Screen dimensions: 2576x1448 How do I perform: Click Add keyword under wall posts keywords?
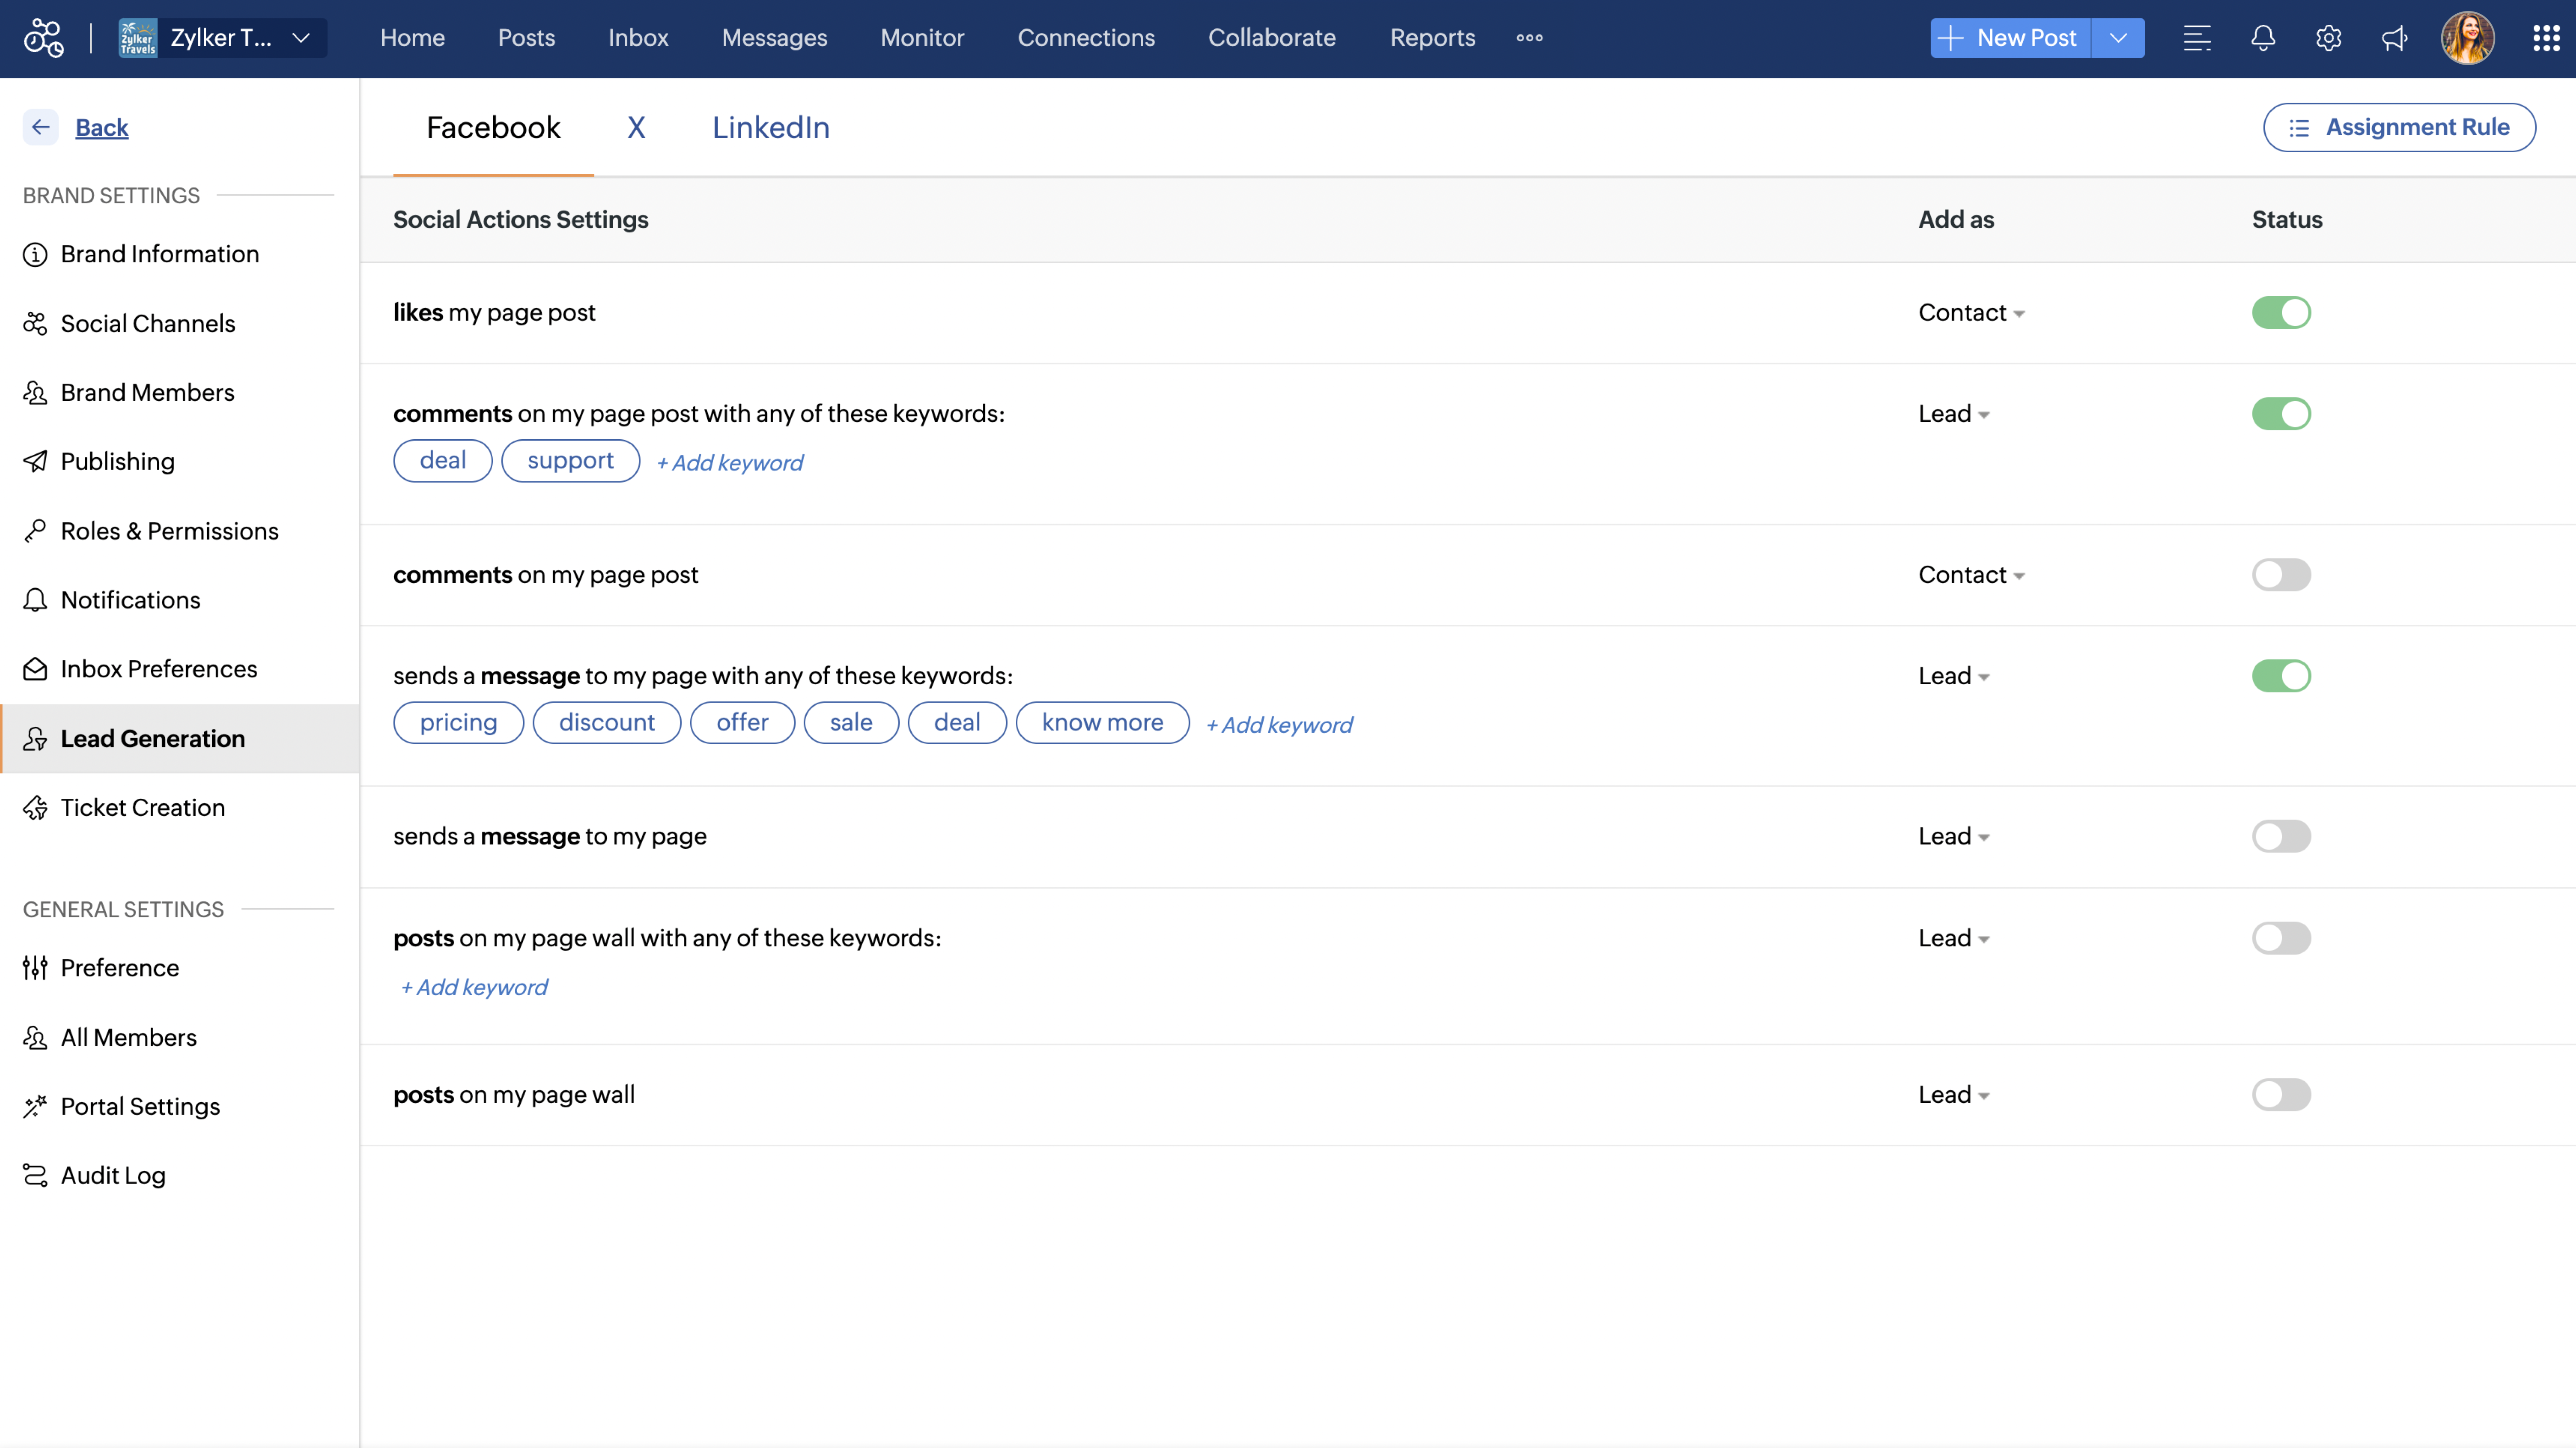point(474,987)
